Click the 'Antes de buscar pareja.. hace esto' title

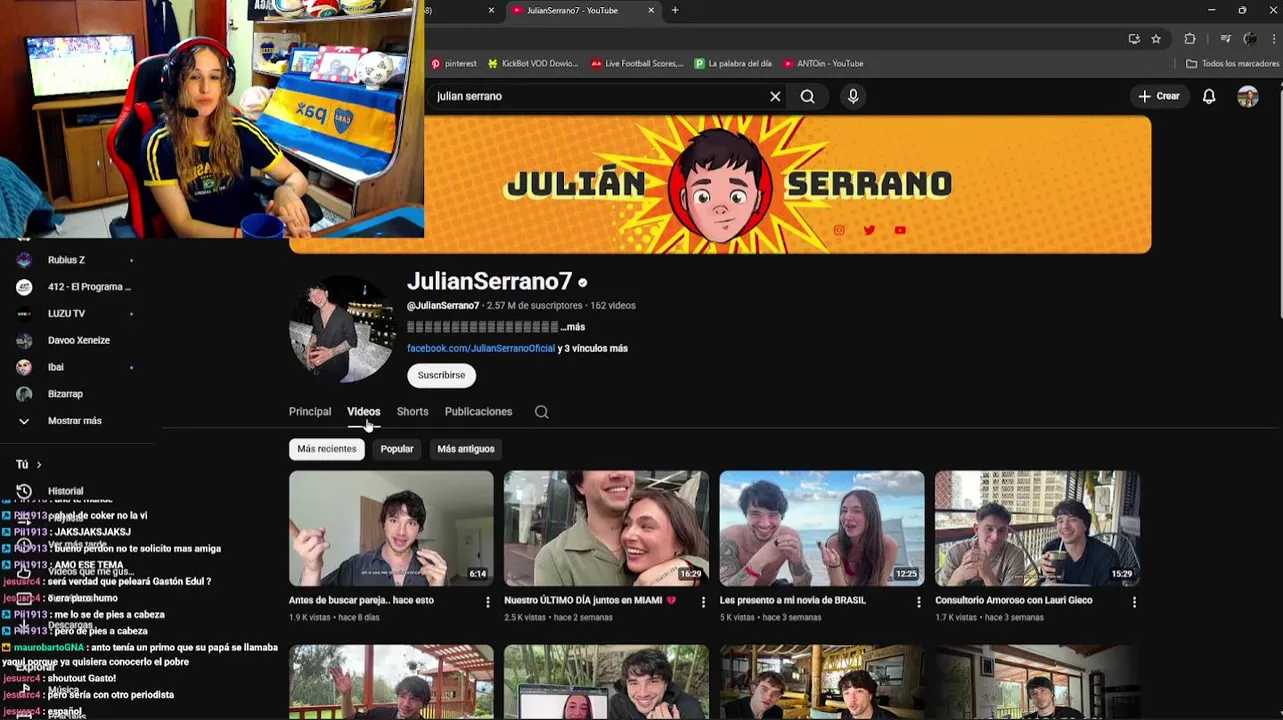pos(361,600)
